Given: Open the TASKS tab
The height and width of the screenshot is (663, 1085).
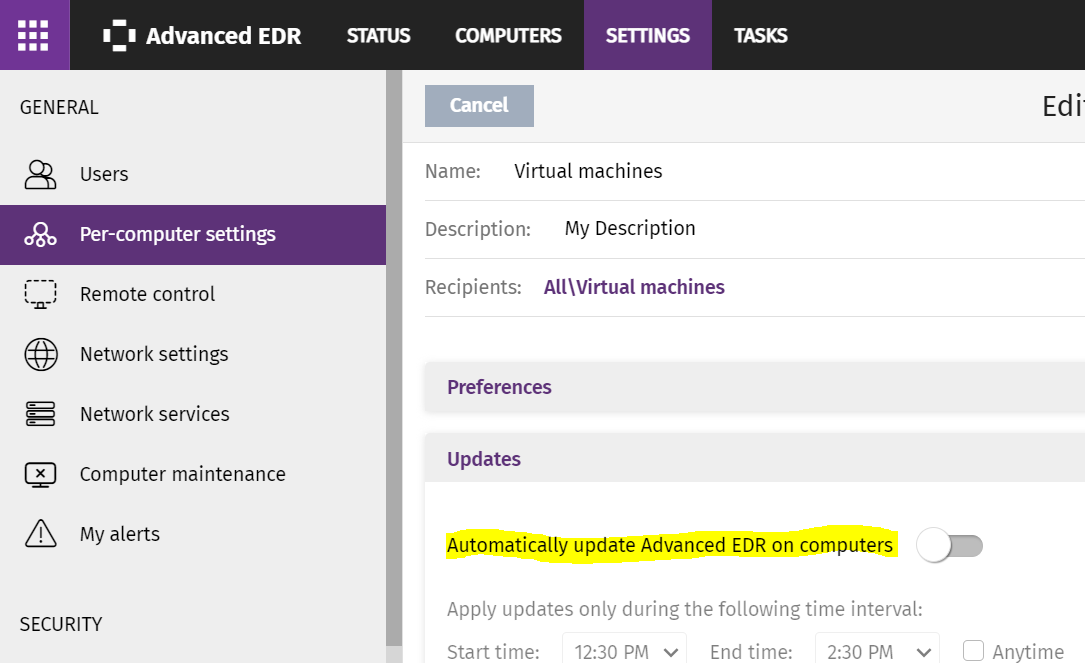Looking at the screenshot, I should pyautogui.click(x=760, y=35).
